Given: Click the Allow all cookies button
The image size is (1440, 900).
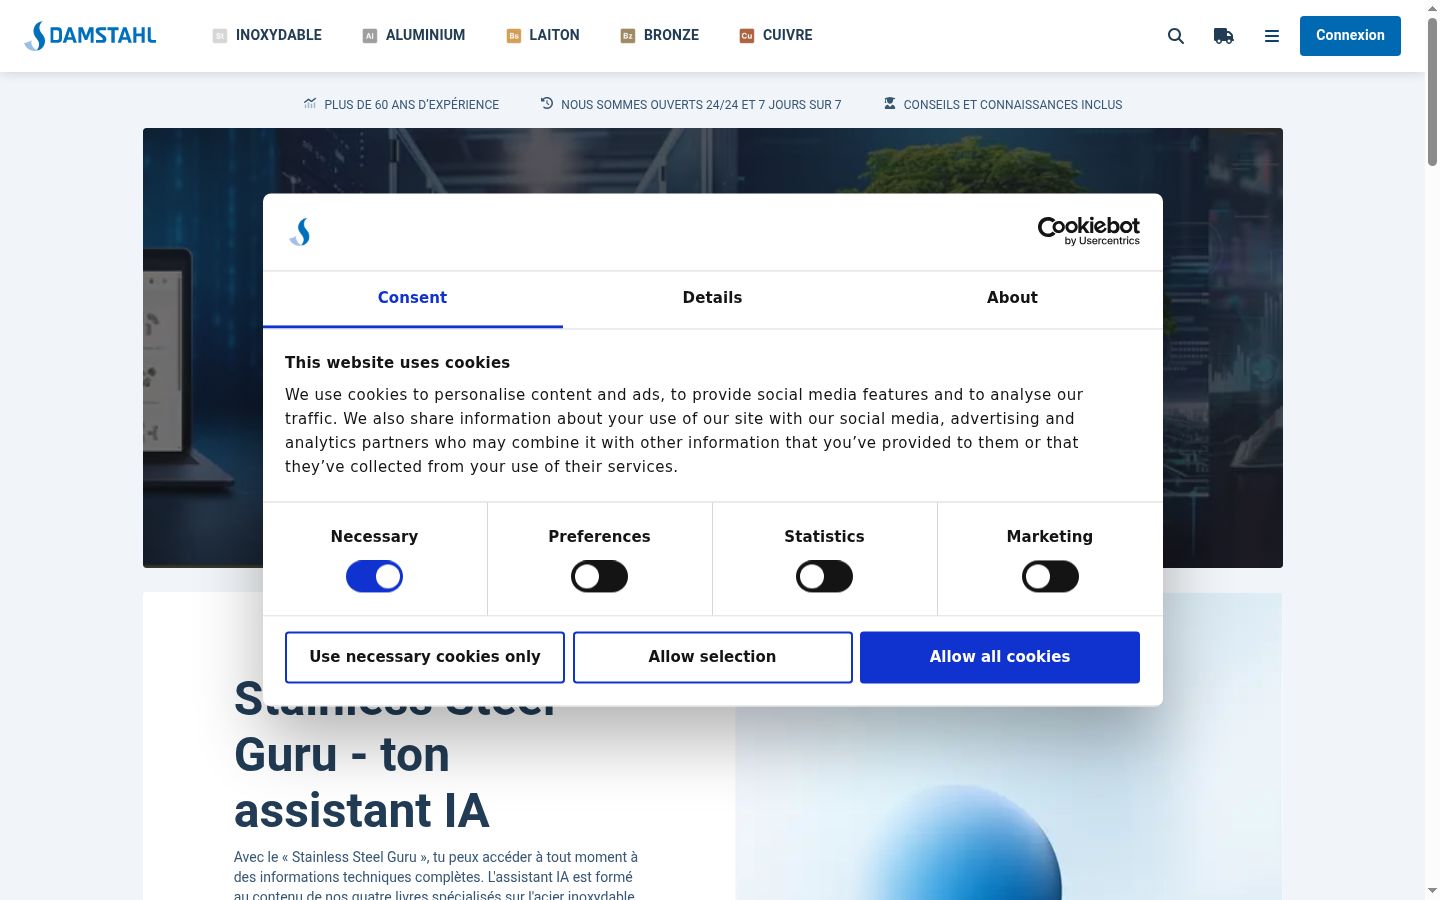Looking at the screenshot, I should click(1000, 657).
